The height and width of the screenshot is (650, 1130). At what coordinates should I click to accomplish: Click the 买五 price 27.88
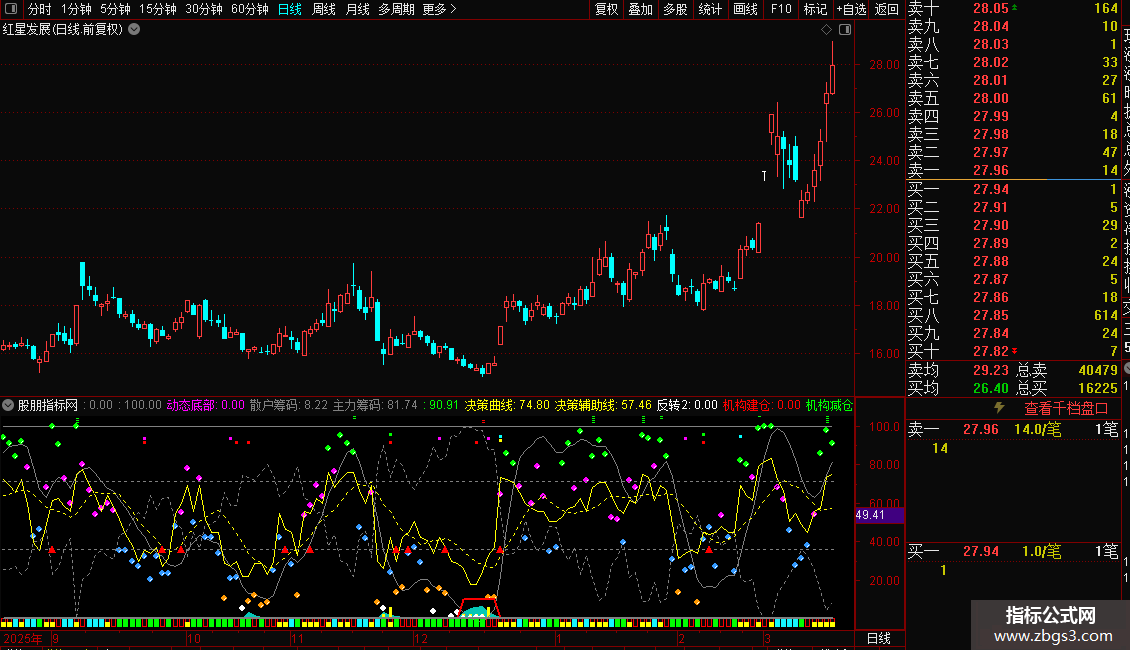(x=990, y=261)
